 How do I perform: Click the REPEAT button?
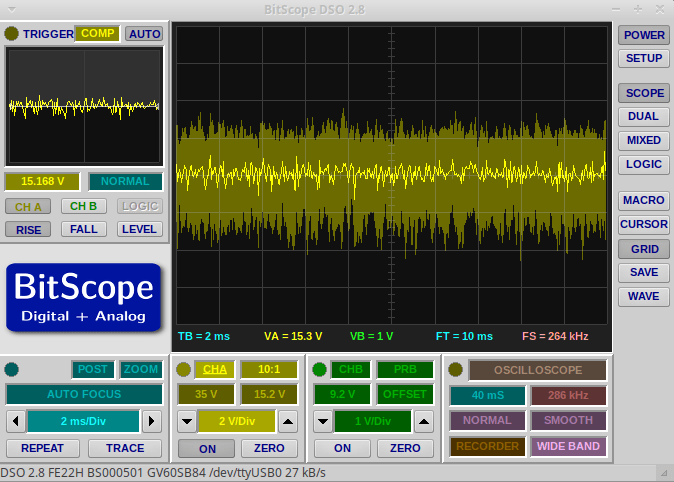pos(43,448)
